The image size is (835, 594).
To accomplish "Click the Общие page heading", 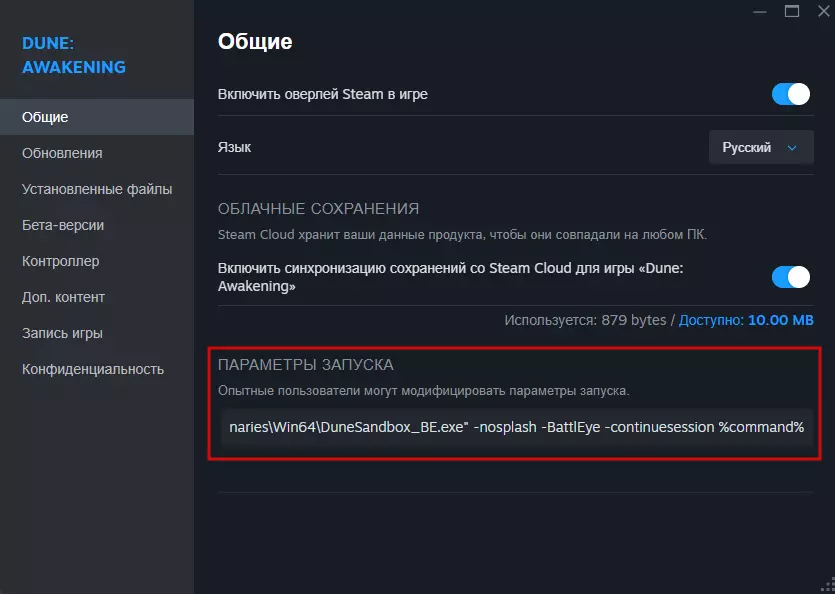I will coord(255,42).
